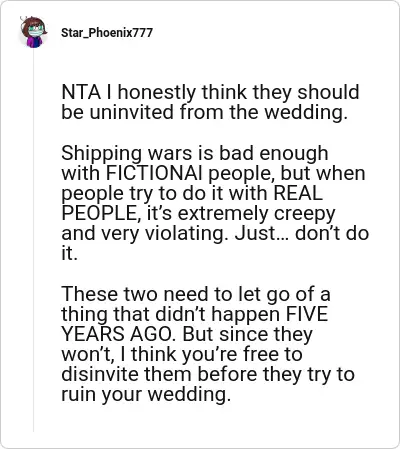Click the paragraph starting "Shipping wars is"

coord(215,203)
